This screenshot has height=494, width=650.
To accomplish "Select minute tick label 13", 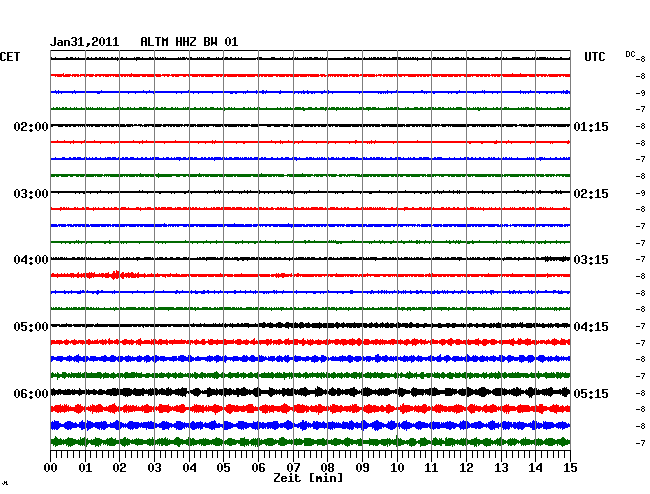I will [501, 467].
